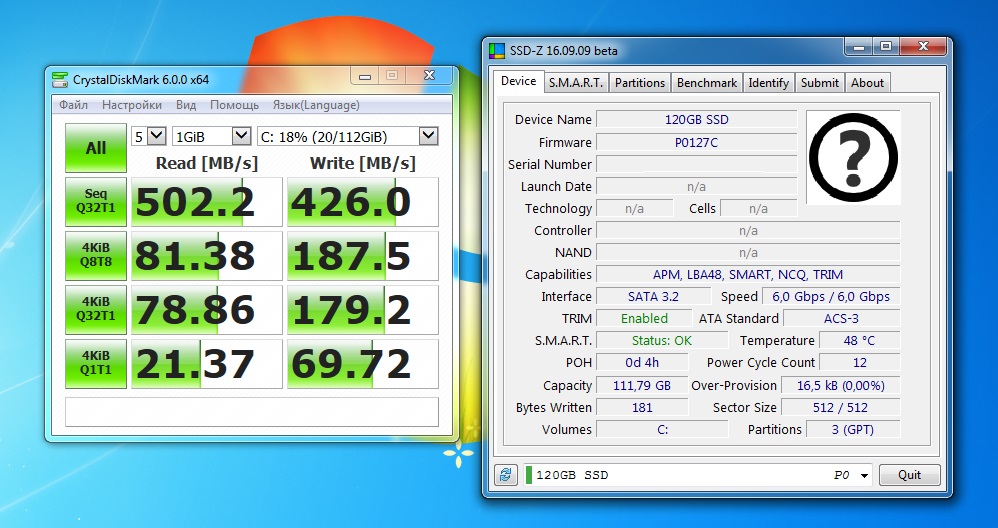998x528 pixels.
Task: Click the empty comment field in CrystalDiskMark
Action: click(x=251, y=412)
